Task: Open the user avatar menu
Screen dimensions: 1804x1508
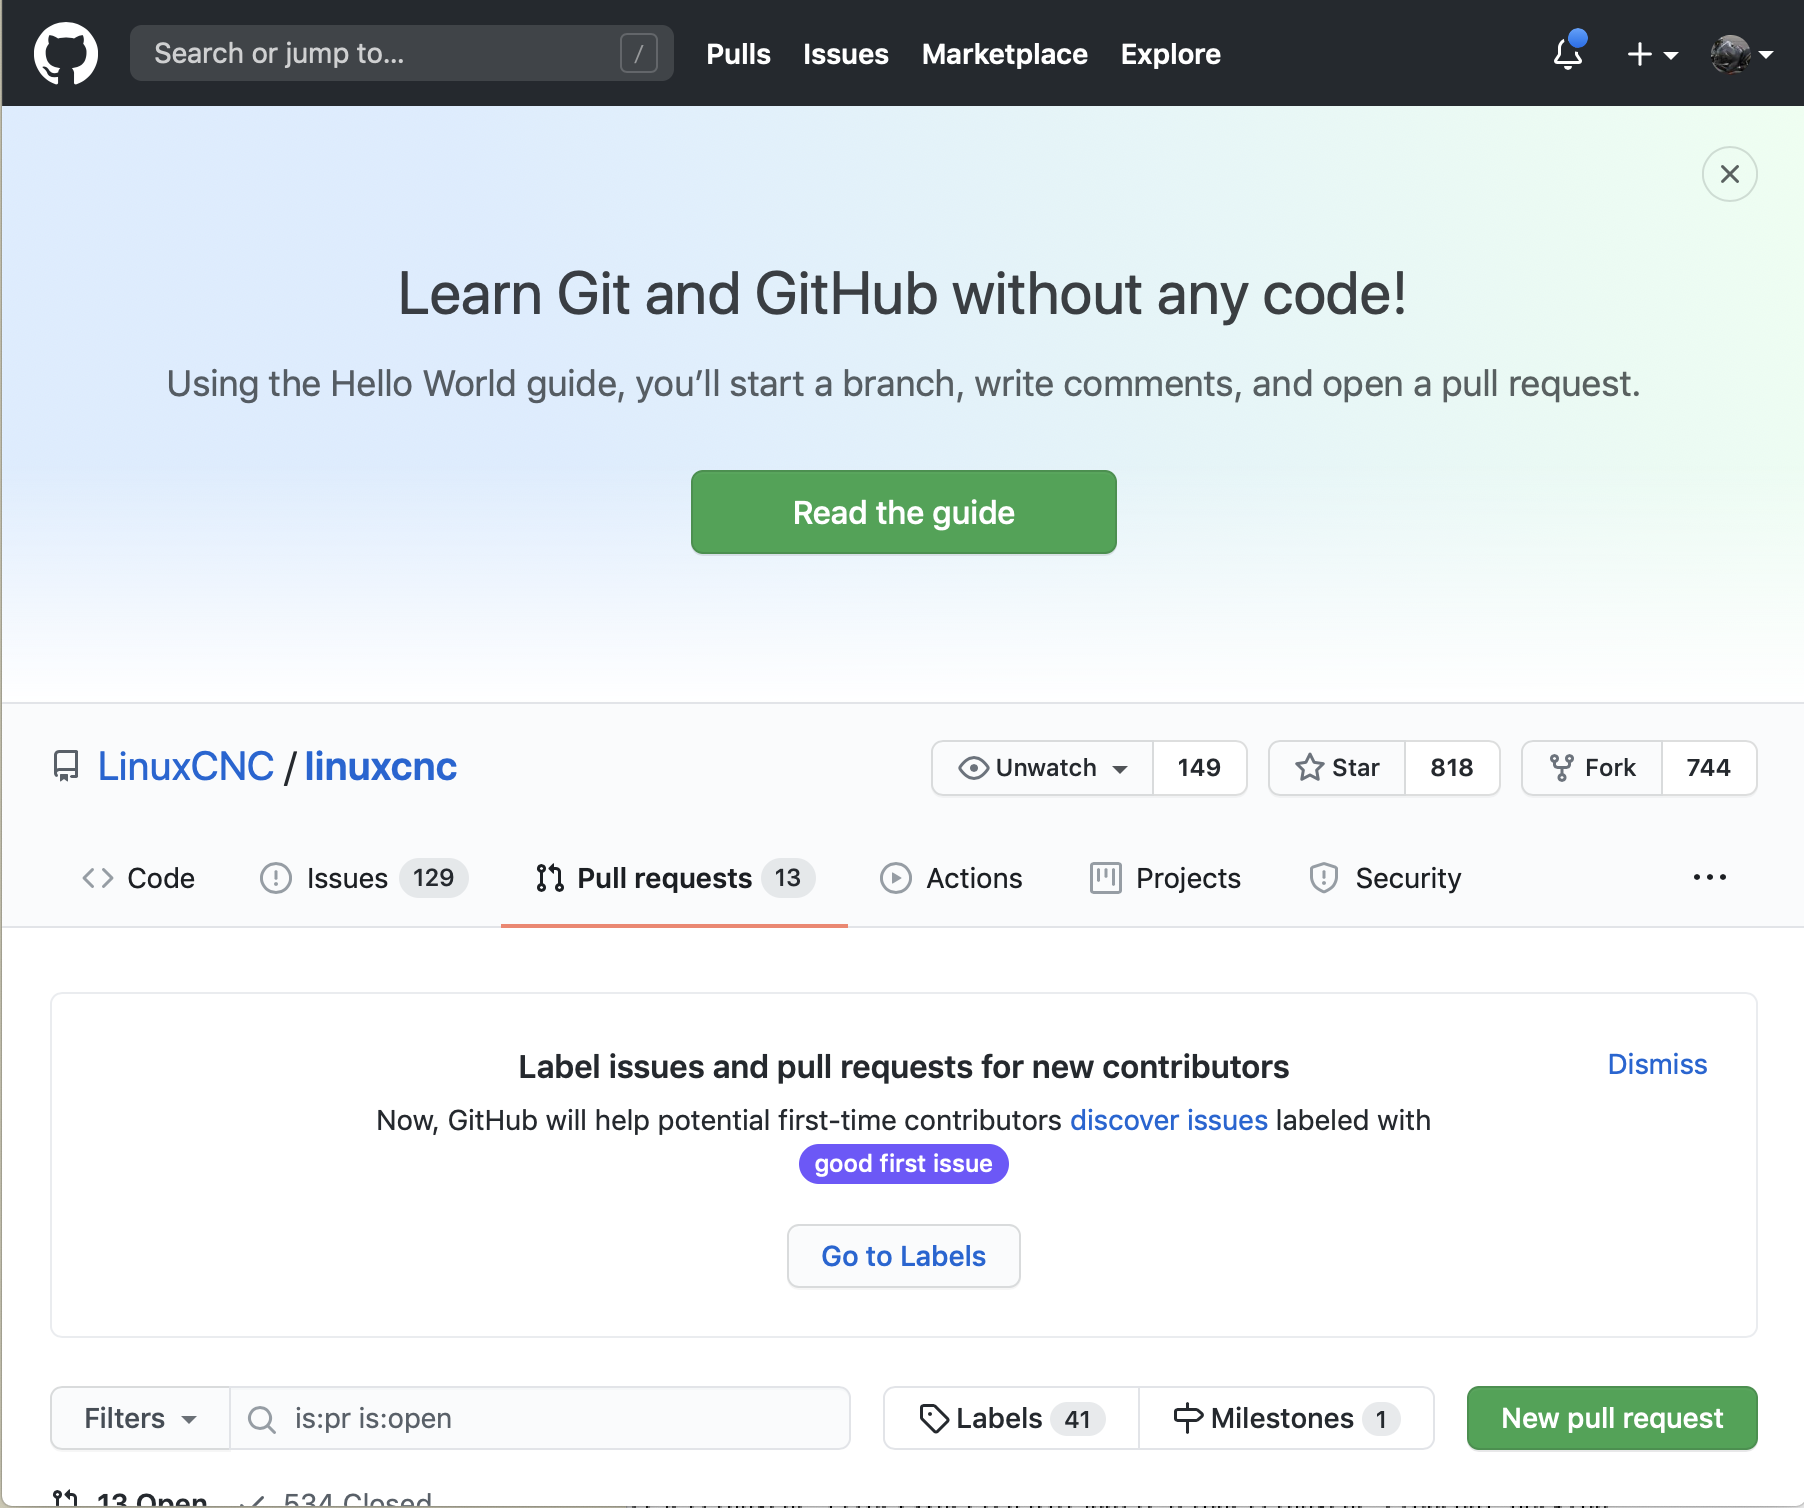Action: 1741,54
